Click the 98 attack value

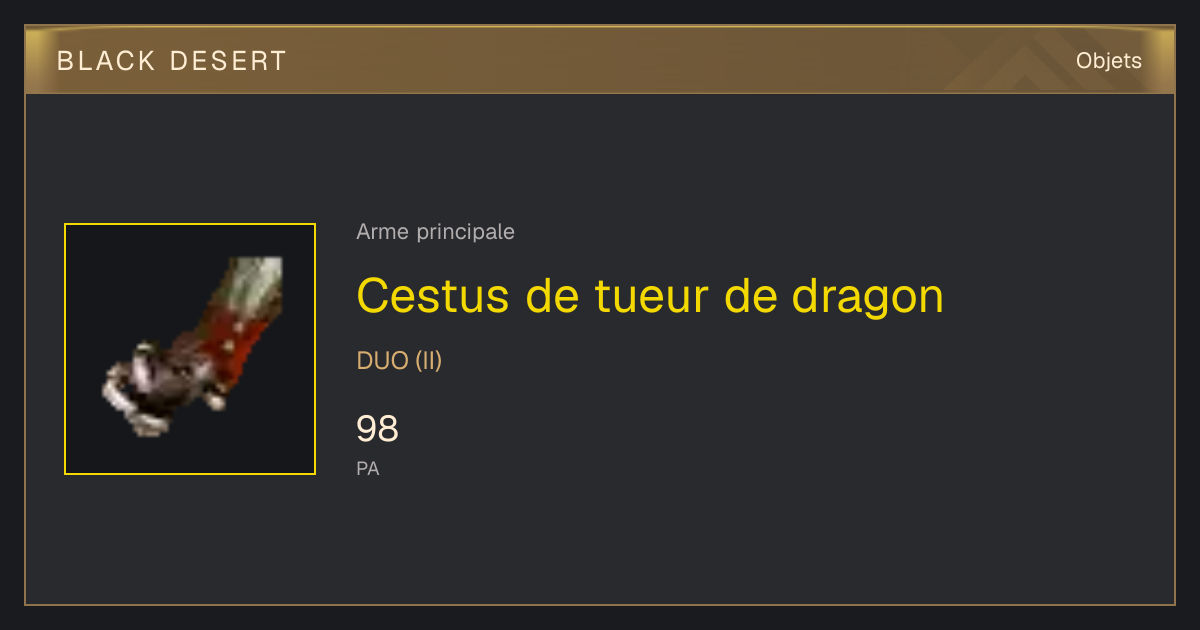point(377,429)
